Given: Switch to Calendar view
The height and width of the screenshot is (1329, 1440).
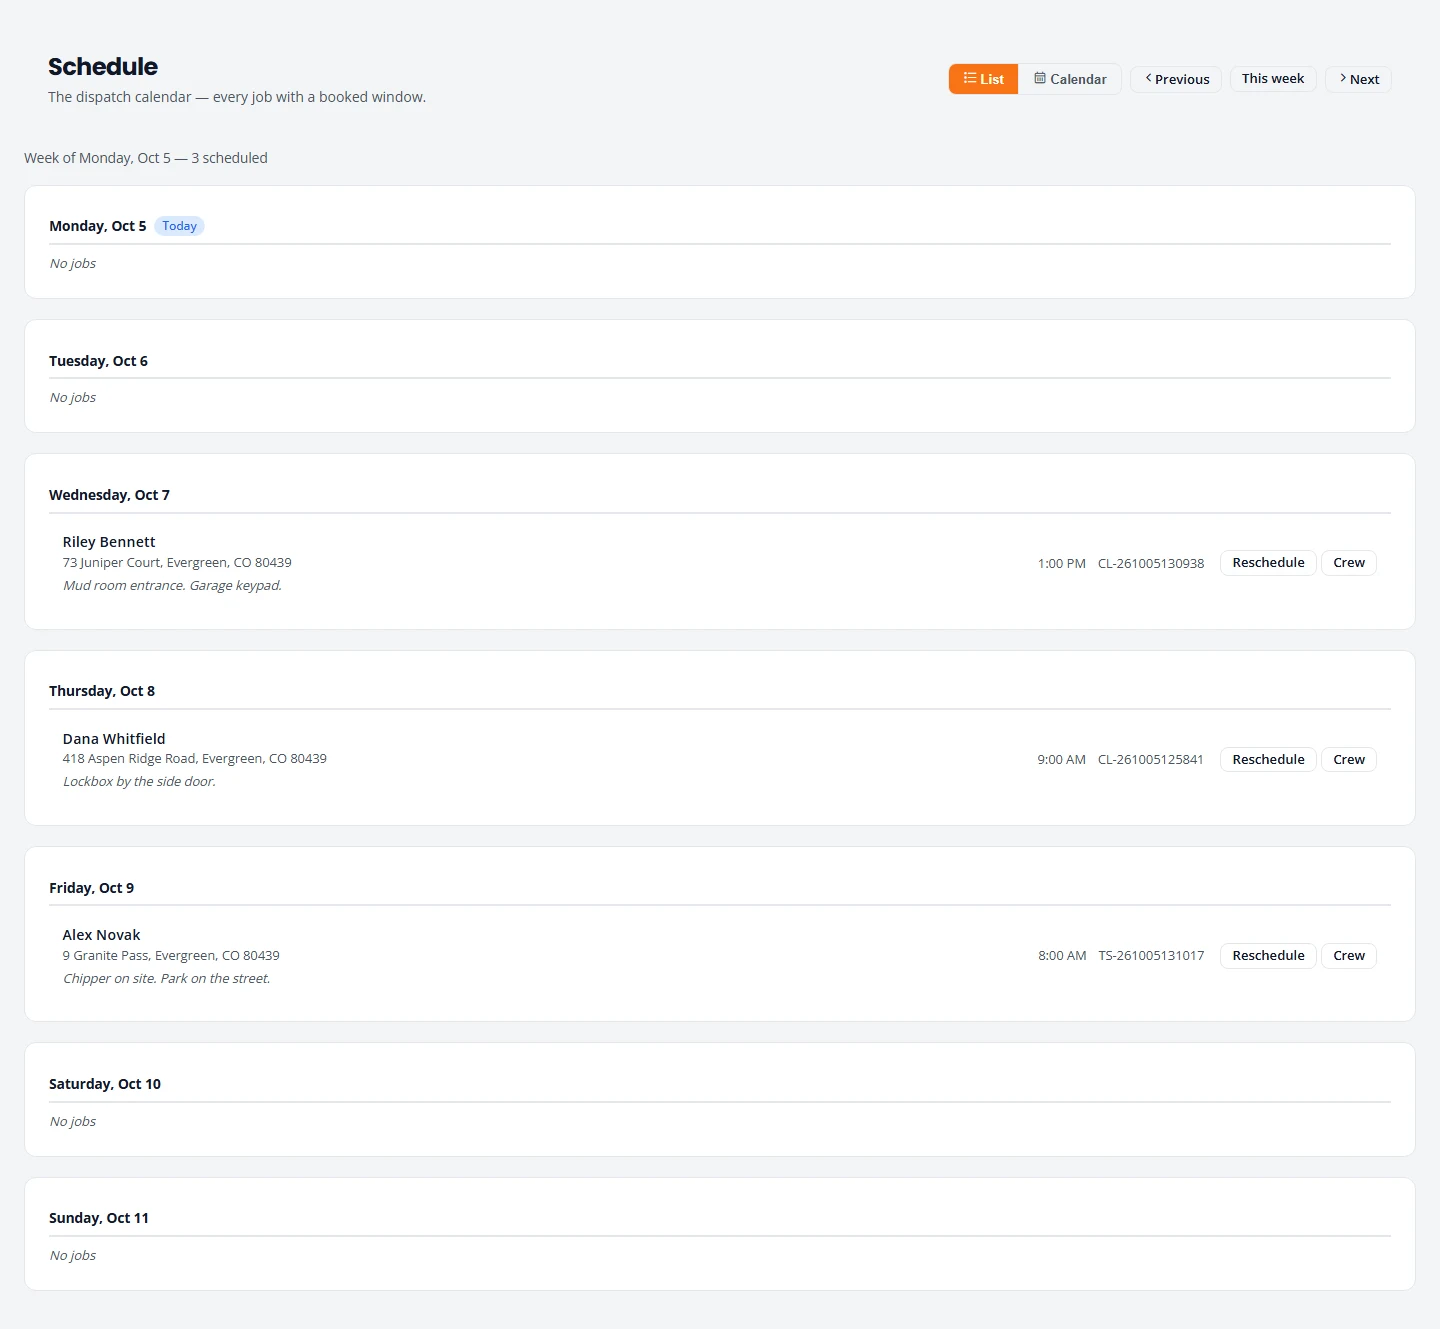Looking at the screenshot, I should [x=1070, y=79].
